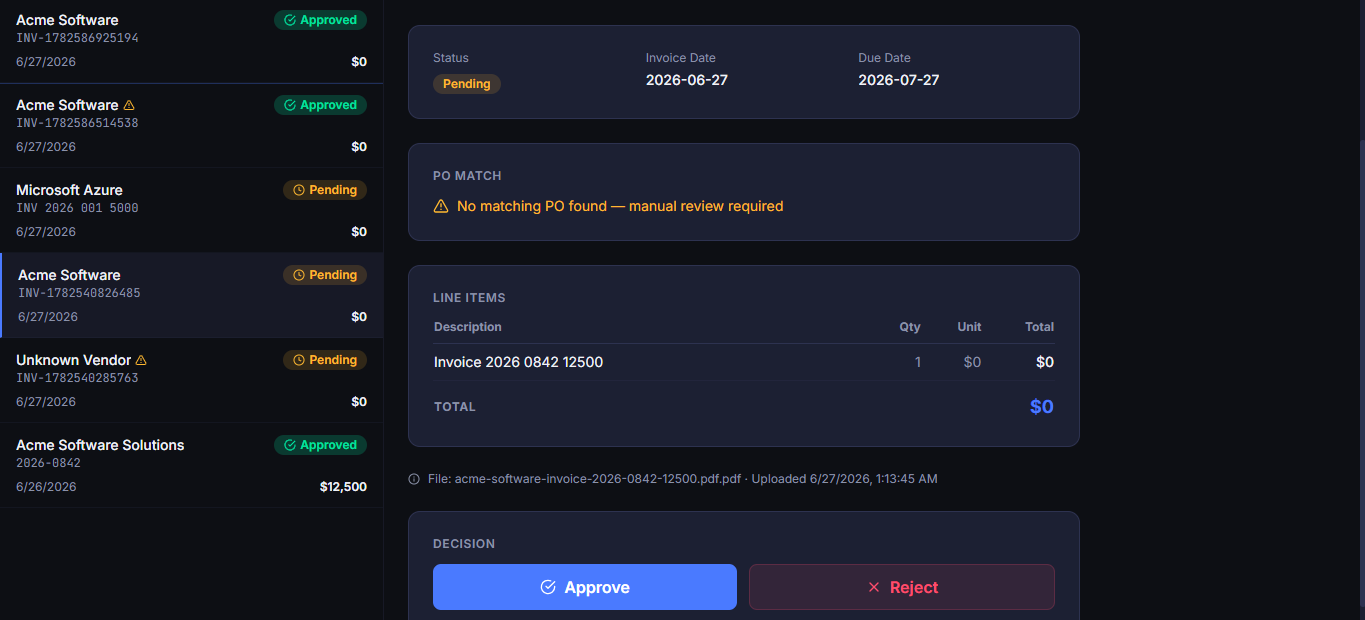The width and height of the screenshot is (1365, 620).
Task: Click the Invoice 2026 0842 12500 line item row
Action: tap(744, 362)
